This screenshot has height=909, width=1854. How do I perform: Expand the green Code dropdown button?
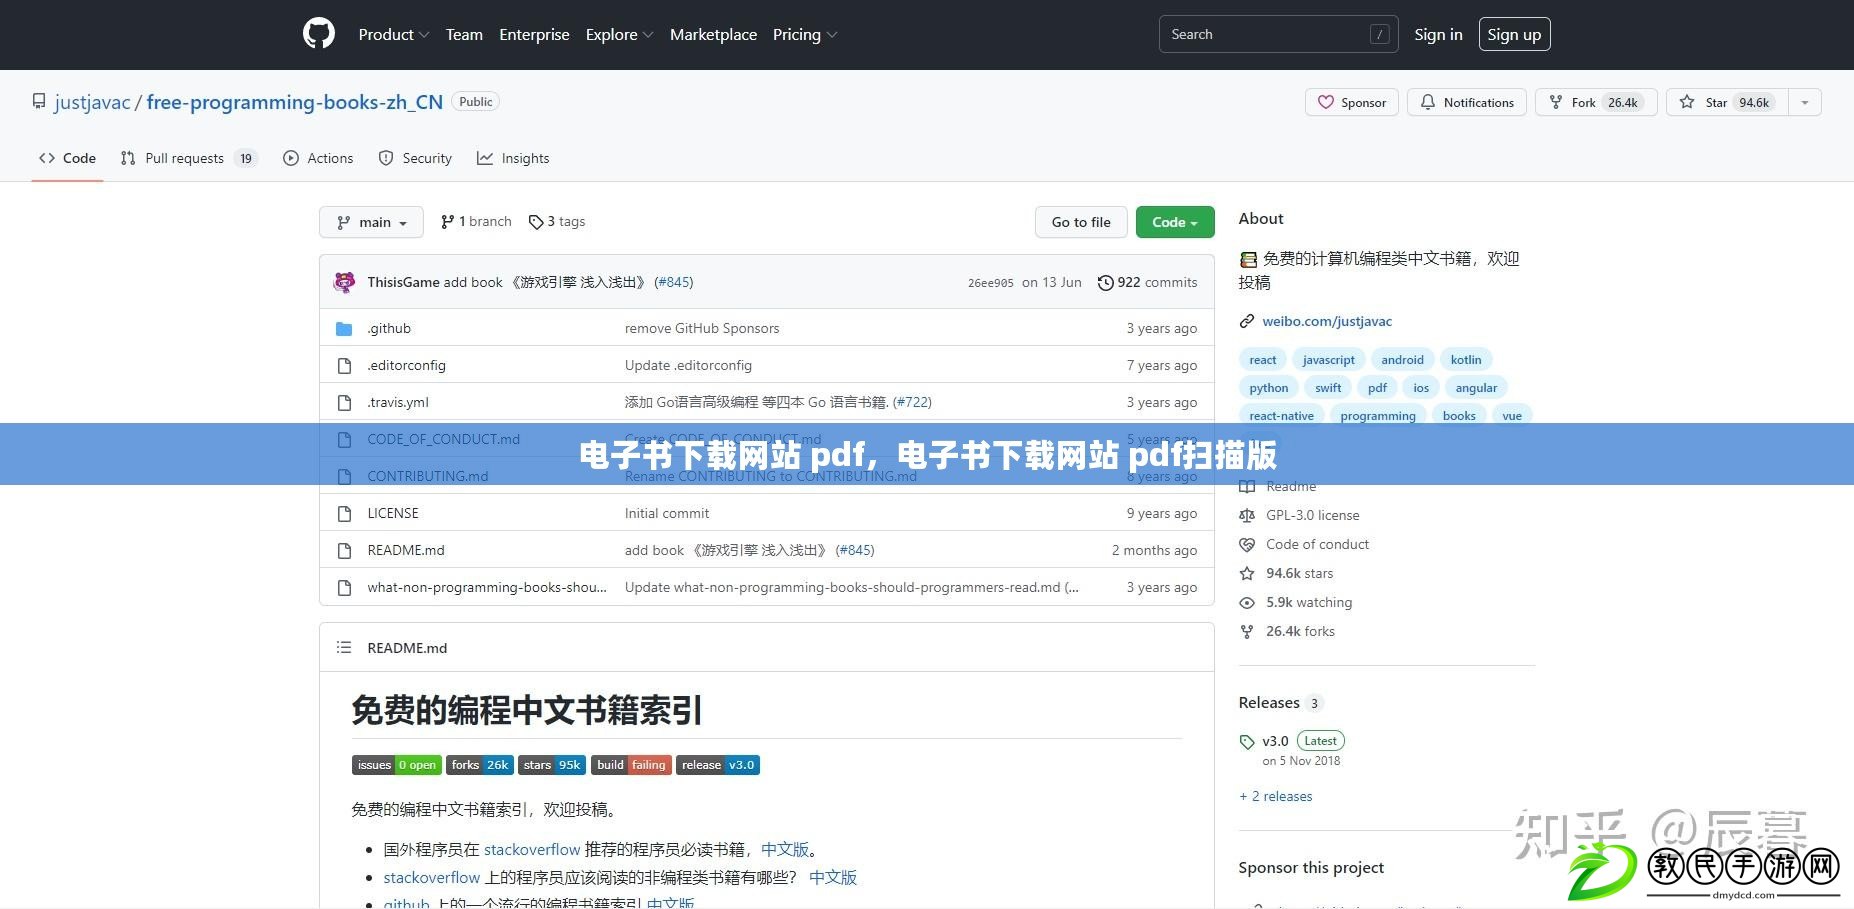point(1175,222)
